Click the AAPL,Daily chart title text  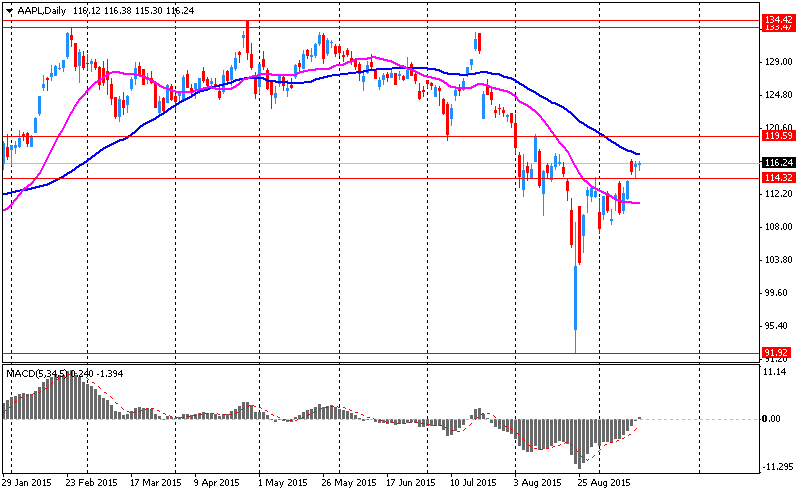[x=42, y=11]
